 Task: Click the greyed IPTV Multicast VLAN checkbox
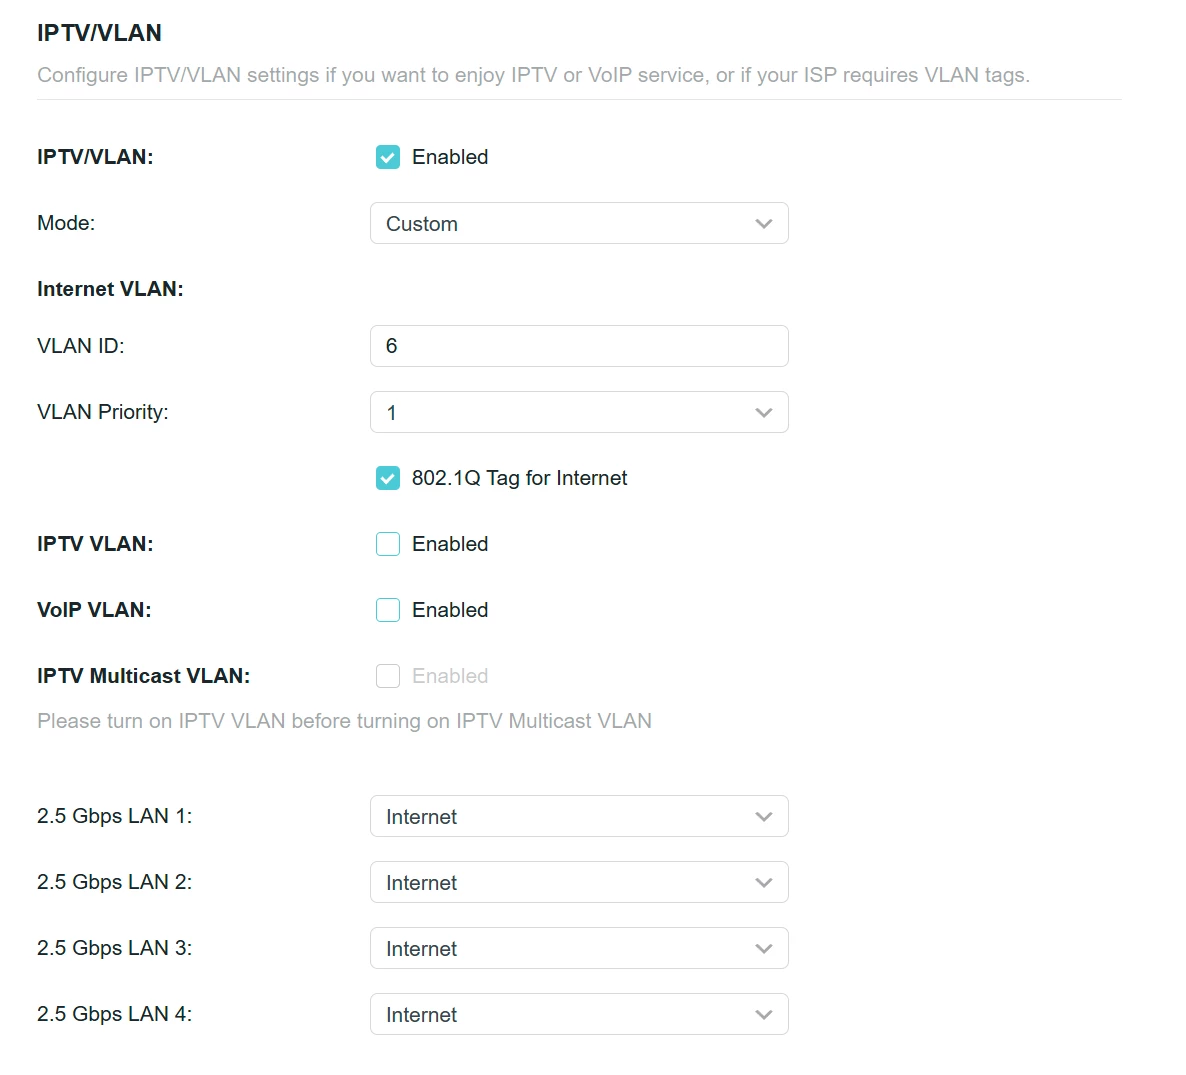coord(388,676)
